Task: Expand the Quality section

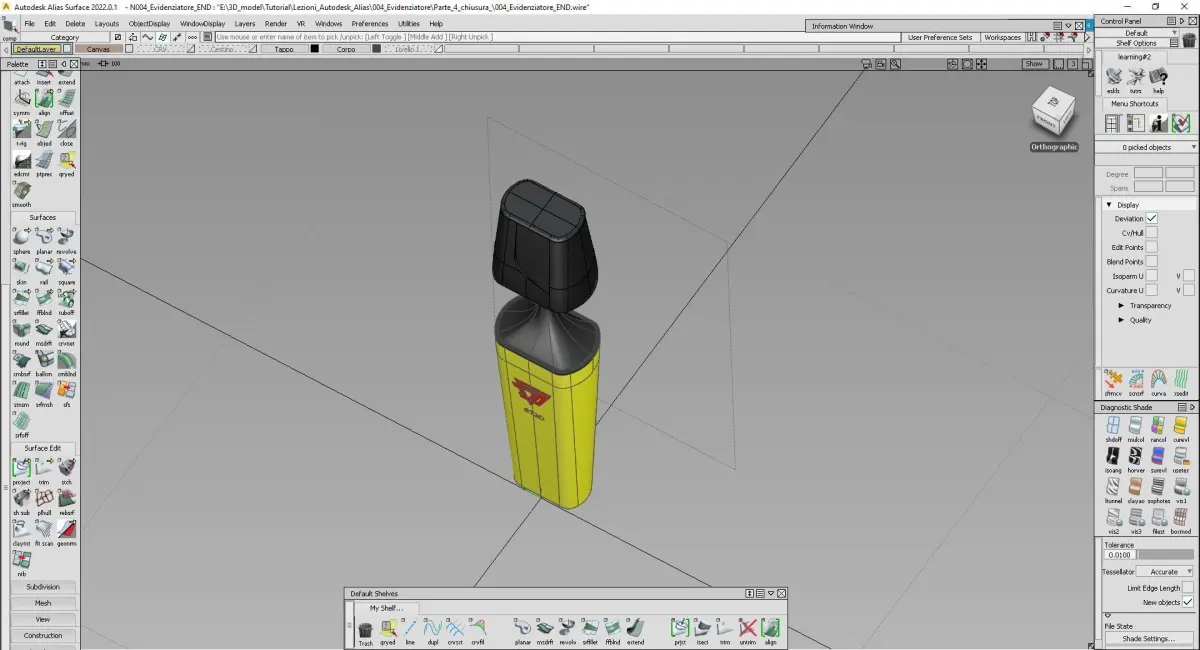Action: click(1121, 320)
